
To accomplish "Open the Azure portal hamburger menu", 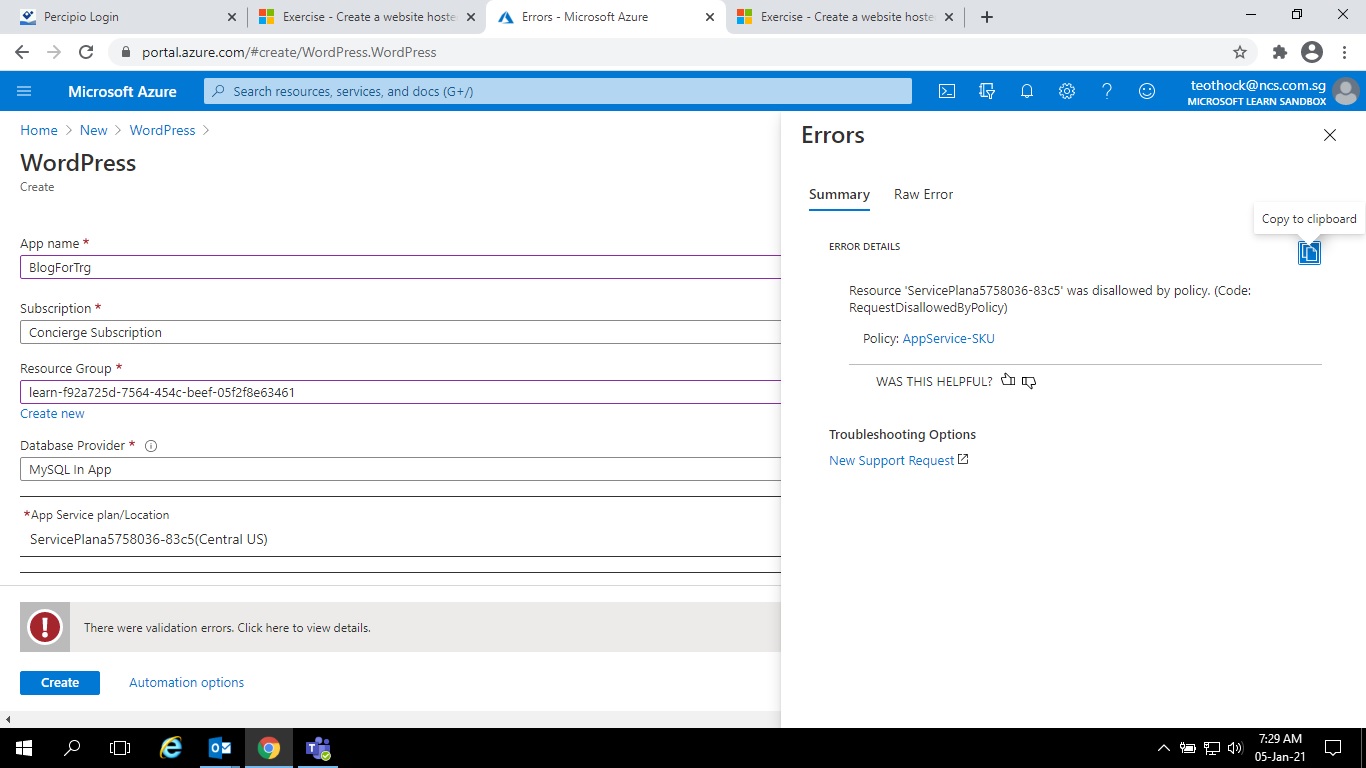I will tap(25, 91).
